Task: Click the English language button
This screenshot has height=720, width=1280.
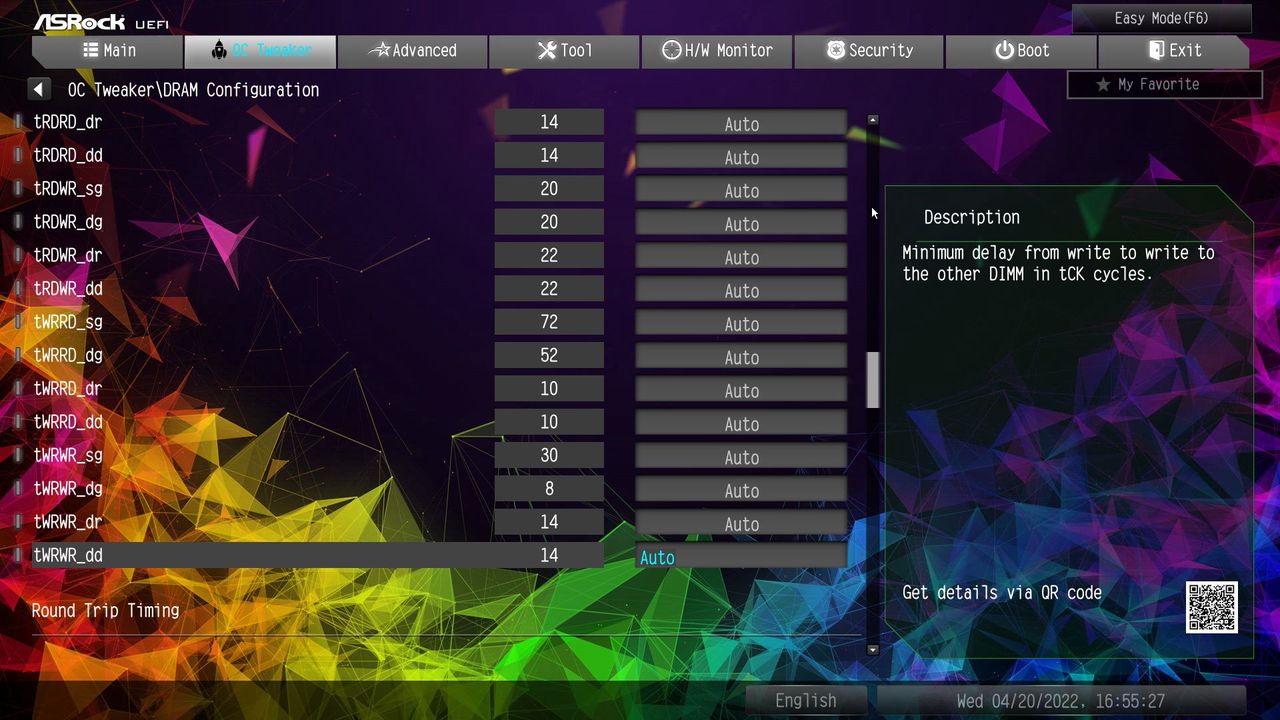Action: coord(806,700)
